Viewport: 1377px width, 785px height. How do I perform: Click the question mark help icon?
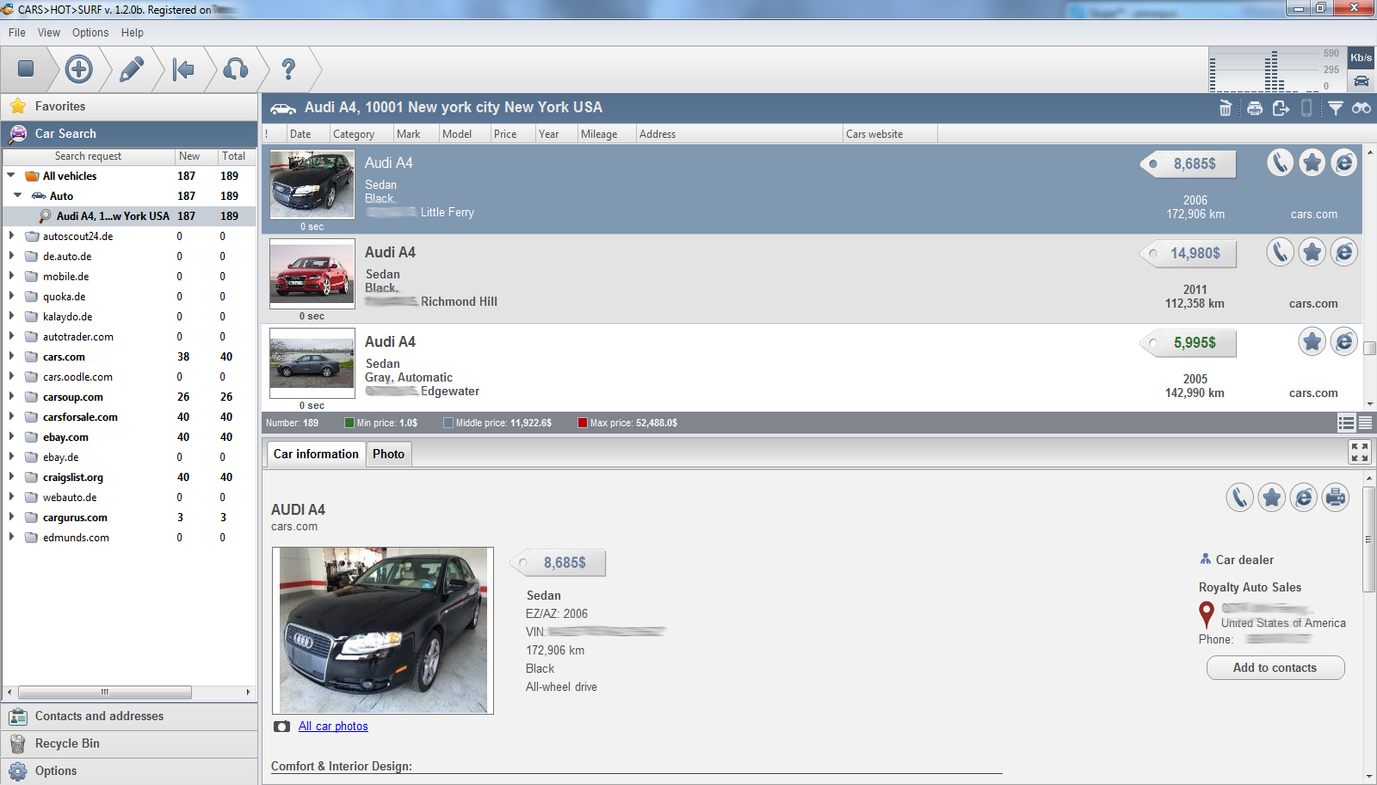288,69
